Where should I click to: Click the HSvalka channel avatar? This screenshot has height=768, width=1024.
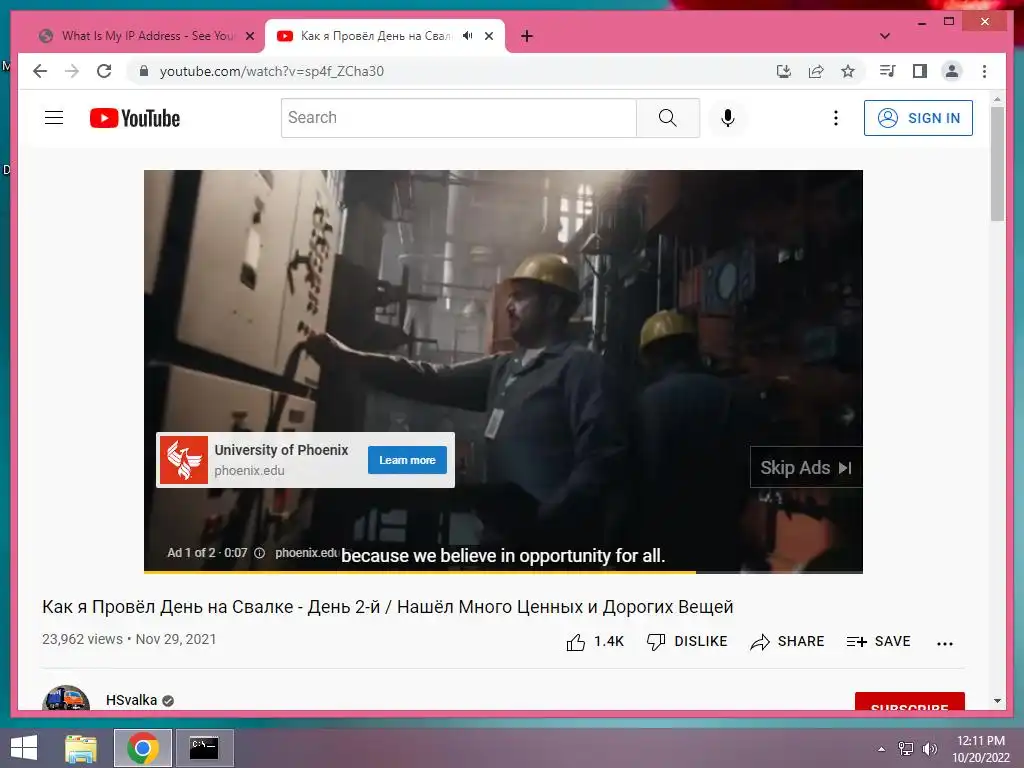[x=66, y=697]
